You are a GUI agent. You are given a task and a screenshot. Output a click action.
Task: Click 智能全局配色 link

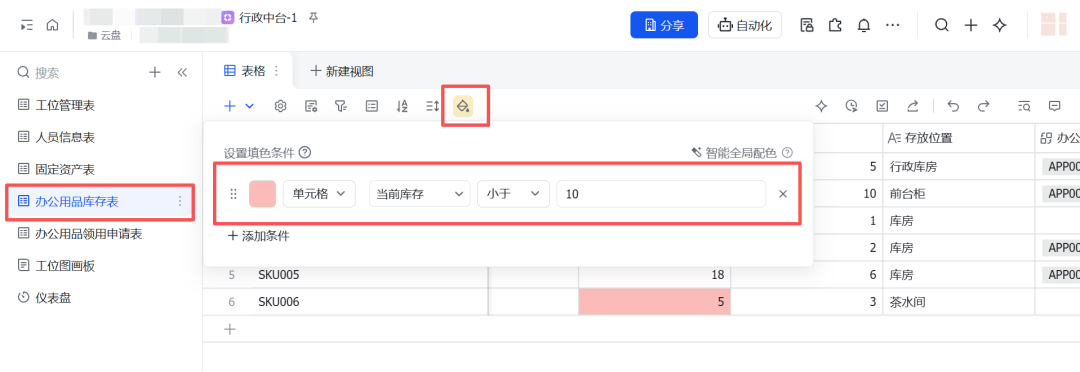735,152
